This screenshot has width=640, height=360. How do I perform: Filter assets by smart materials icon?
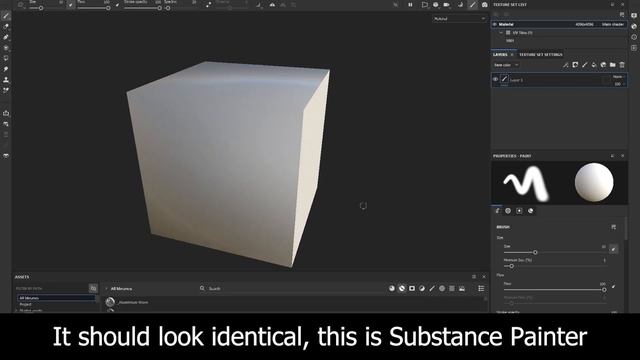pos(402,289)
